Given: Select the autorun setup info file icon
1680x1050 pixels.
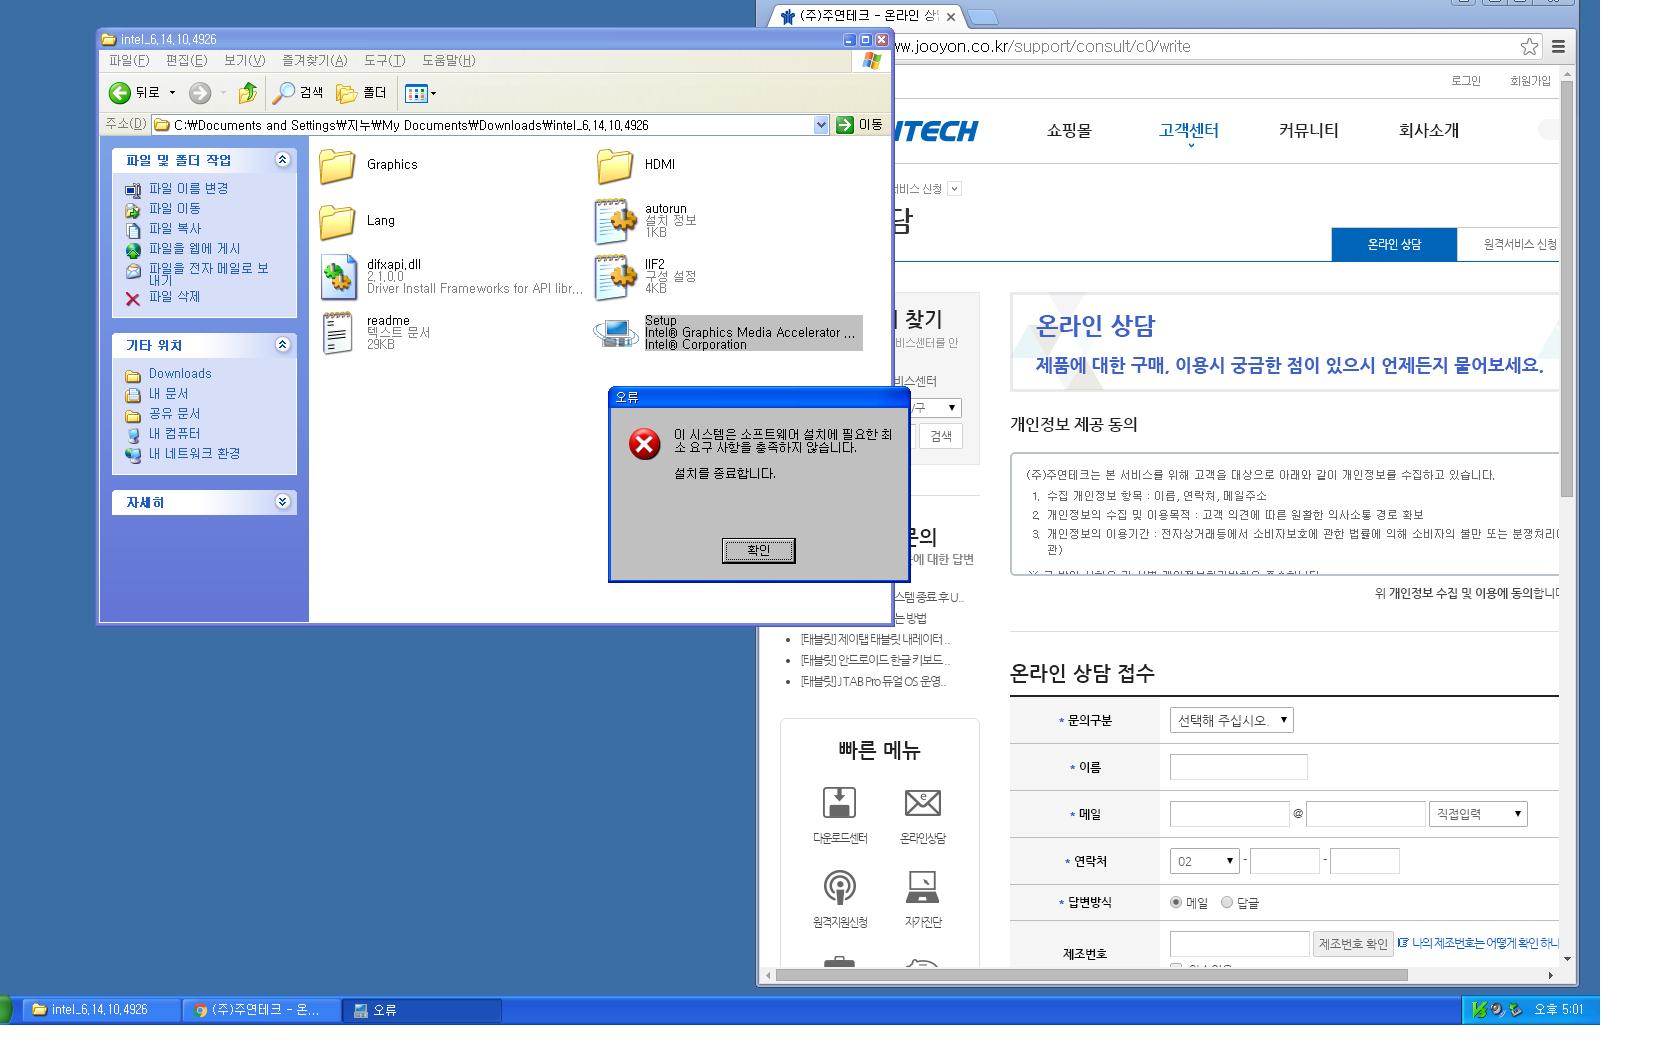Looking at the screenshot, I should click(x=615, y=221).
